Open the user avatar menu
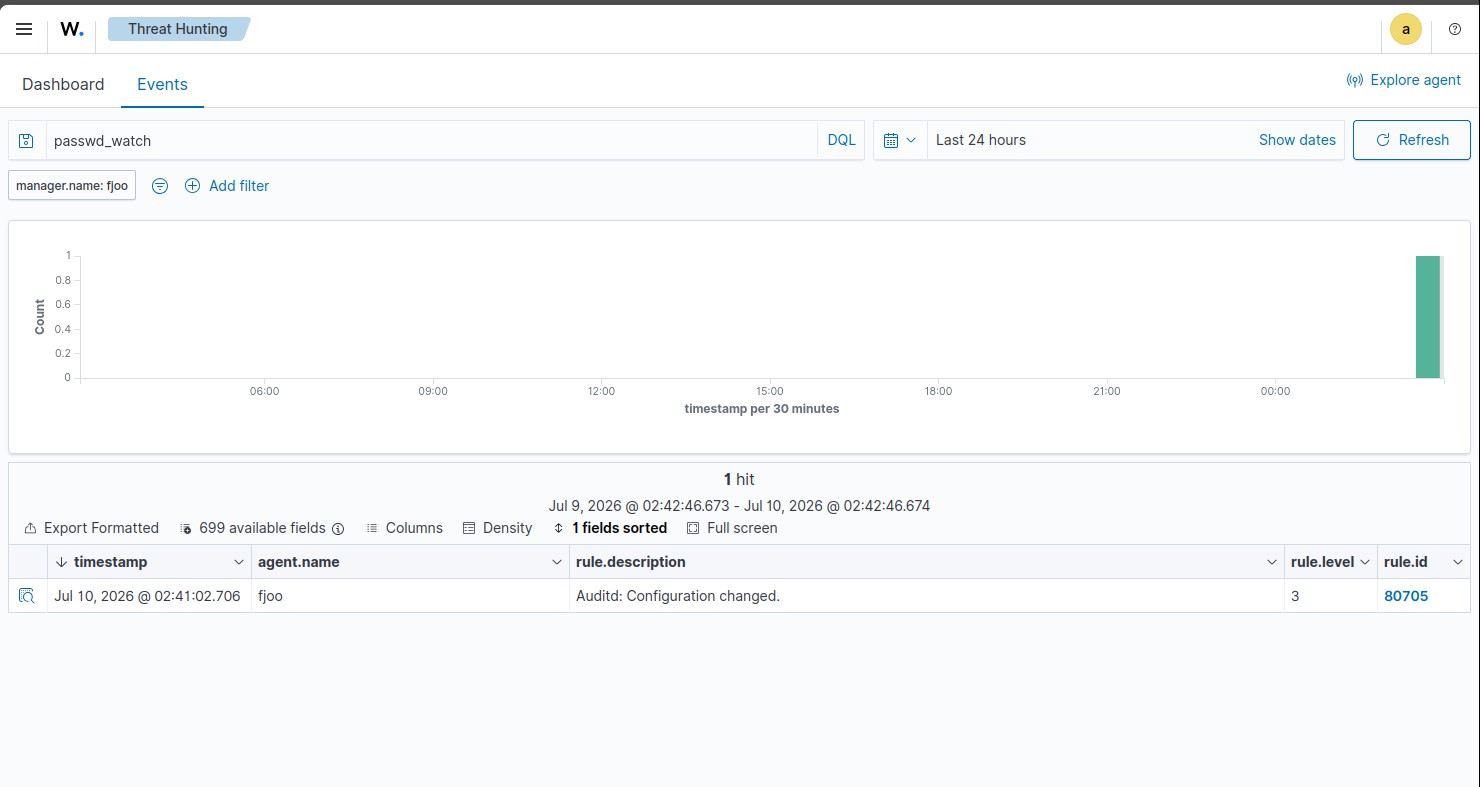The image size is (1480, 787). click(x=1405, y=29)
